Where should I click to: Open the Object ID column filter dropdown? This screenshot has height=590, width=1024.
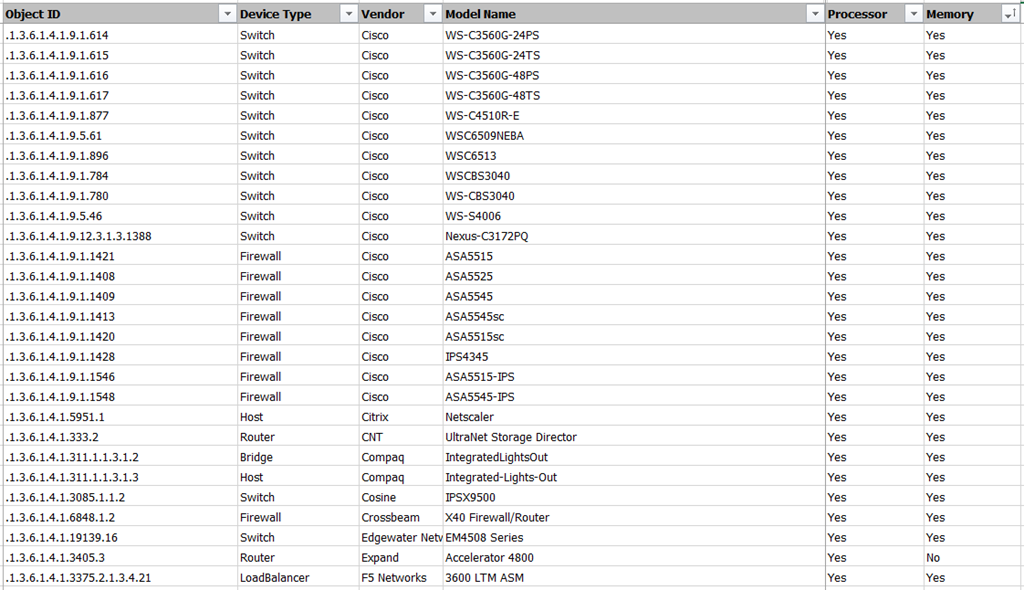(x=227, y=14)
